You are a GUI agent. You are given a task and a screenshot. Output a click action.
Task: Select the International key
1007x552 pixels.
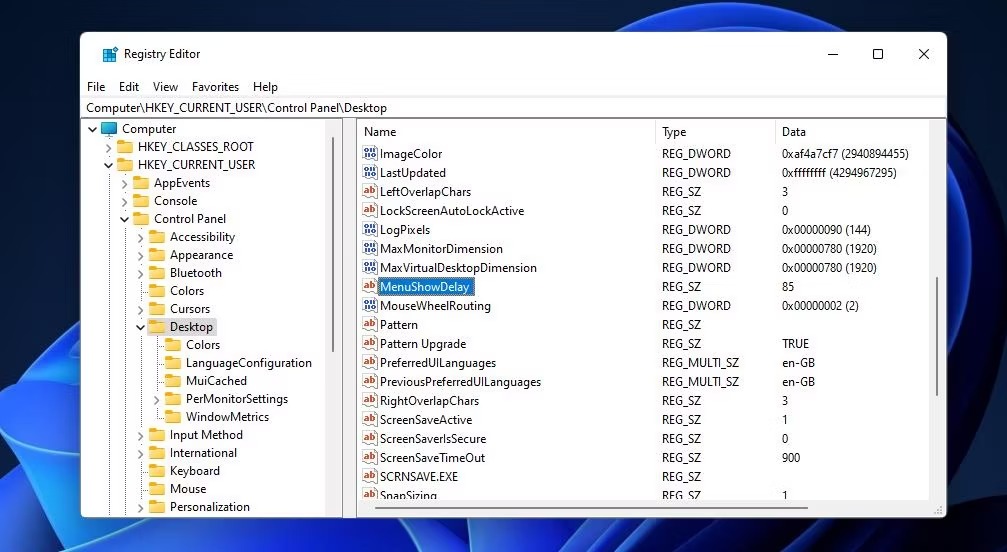point(203,453)
